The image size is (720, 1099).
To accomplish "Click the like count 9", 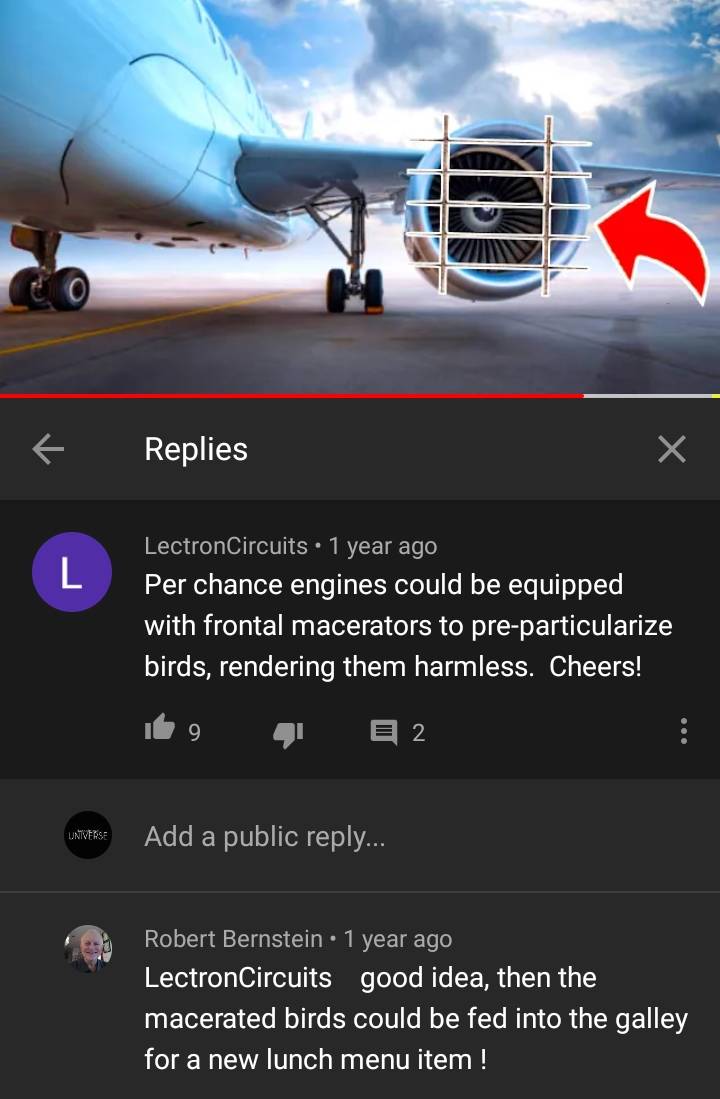I will coord(195,733).
